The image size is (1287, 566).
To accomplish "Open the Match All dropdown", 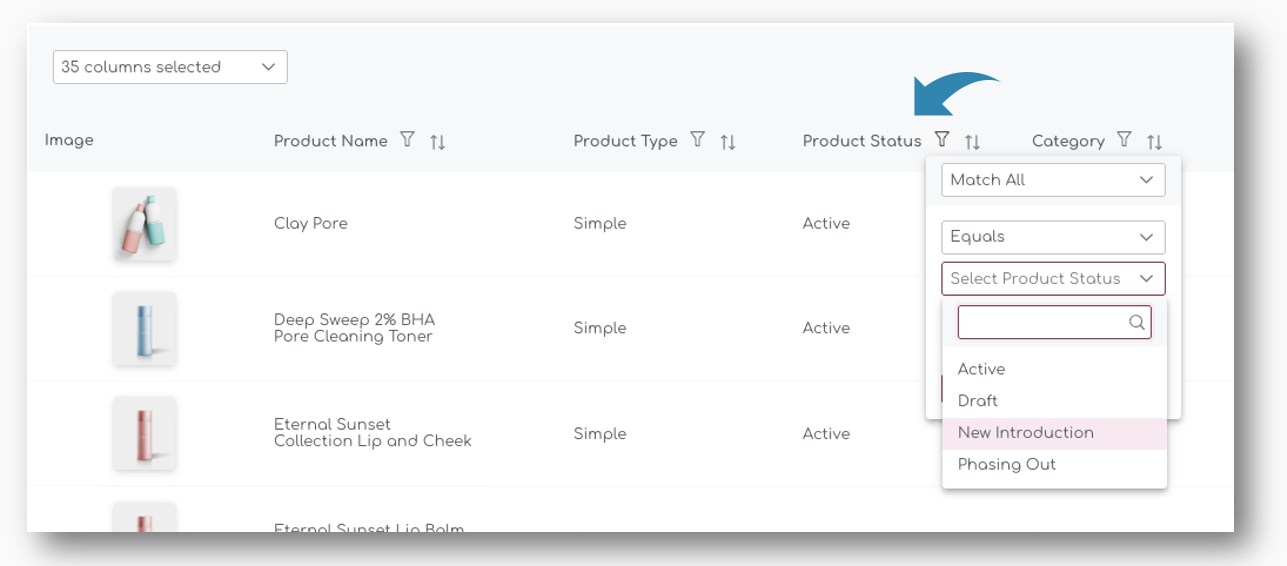I will click(1053, 180).
